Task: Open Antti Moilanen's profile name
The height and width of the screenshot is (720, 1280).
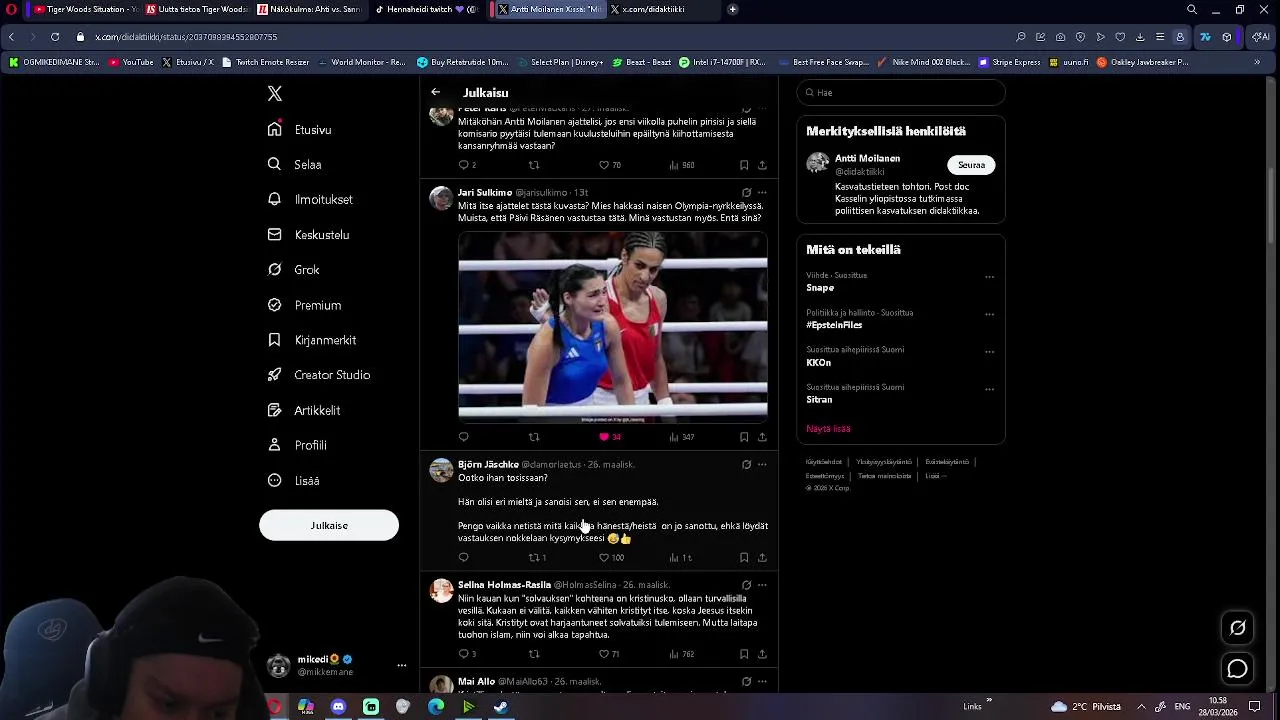Action: (x=867, y=158)
